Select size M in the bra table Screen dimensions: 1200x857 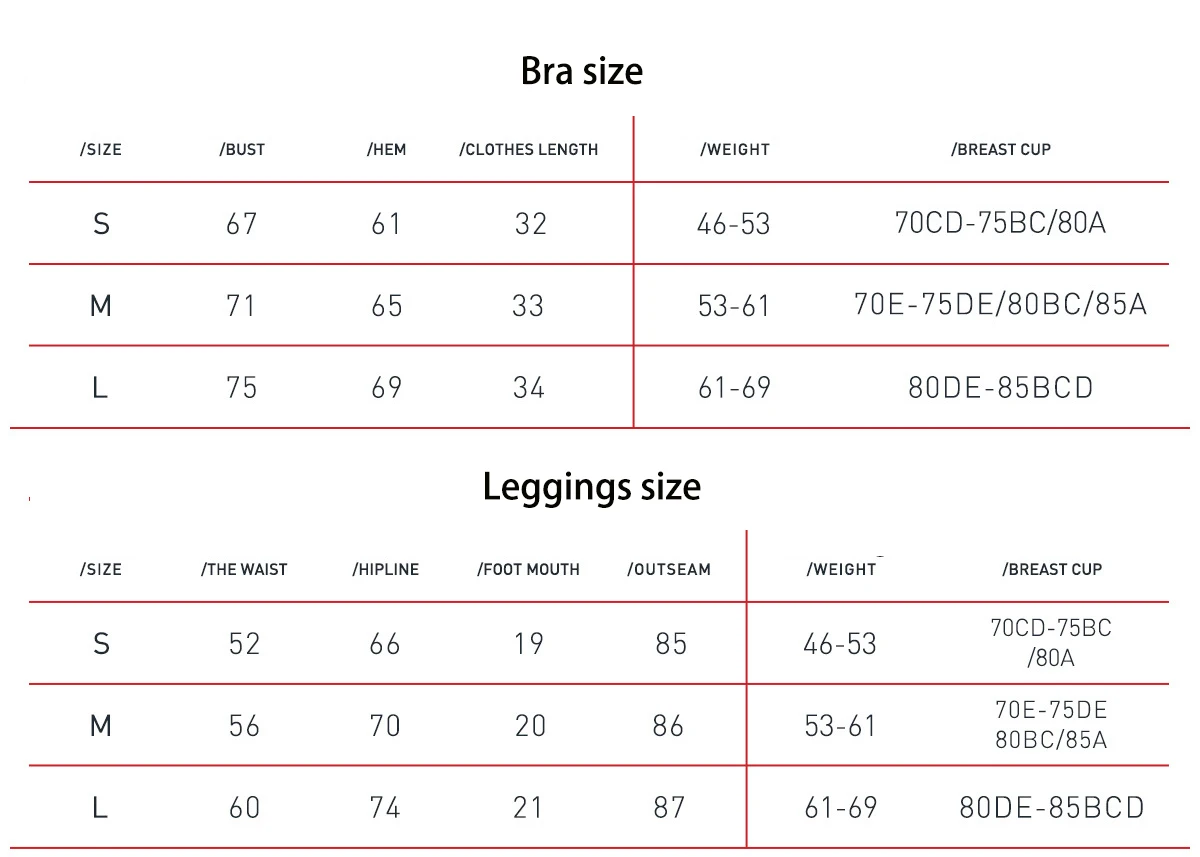[x=100, y=306]
